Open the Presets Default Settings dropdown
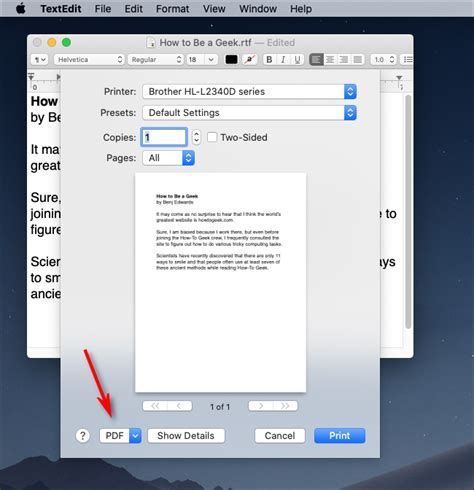The width and height of the screenshot is (474, 490). coord(249,113)
